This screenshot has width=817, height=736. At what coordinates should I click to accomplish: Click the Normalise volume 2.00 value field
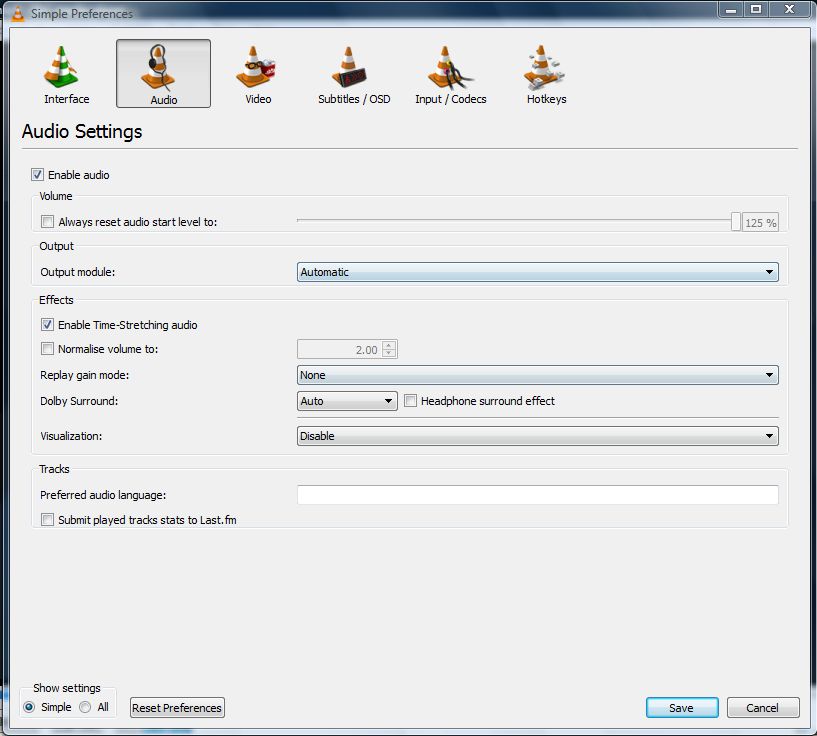click(340, 350)
